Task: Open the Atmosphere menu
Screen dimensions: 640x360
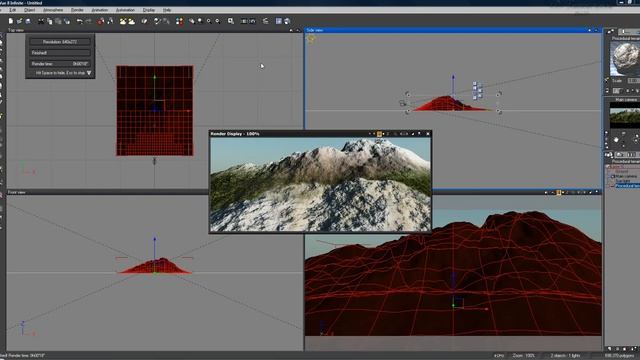Action: [x=53, y=10]
